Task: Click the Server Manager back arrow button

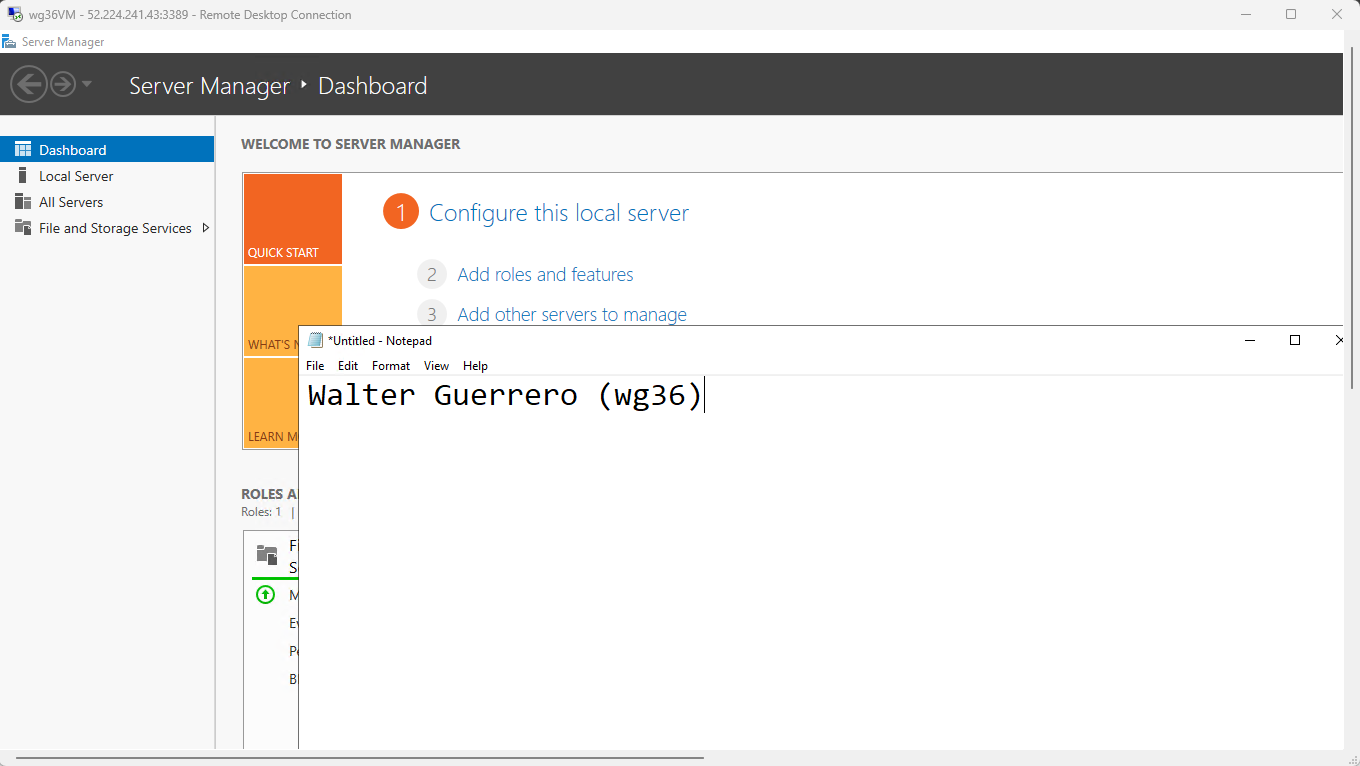Action: (x=29, y=84)
